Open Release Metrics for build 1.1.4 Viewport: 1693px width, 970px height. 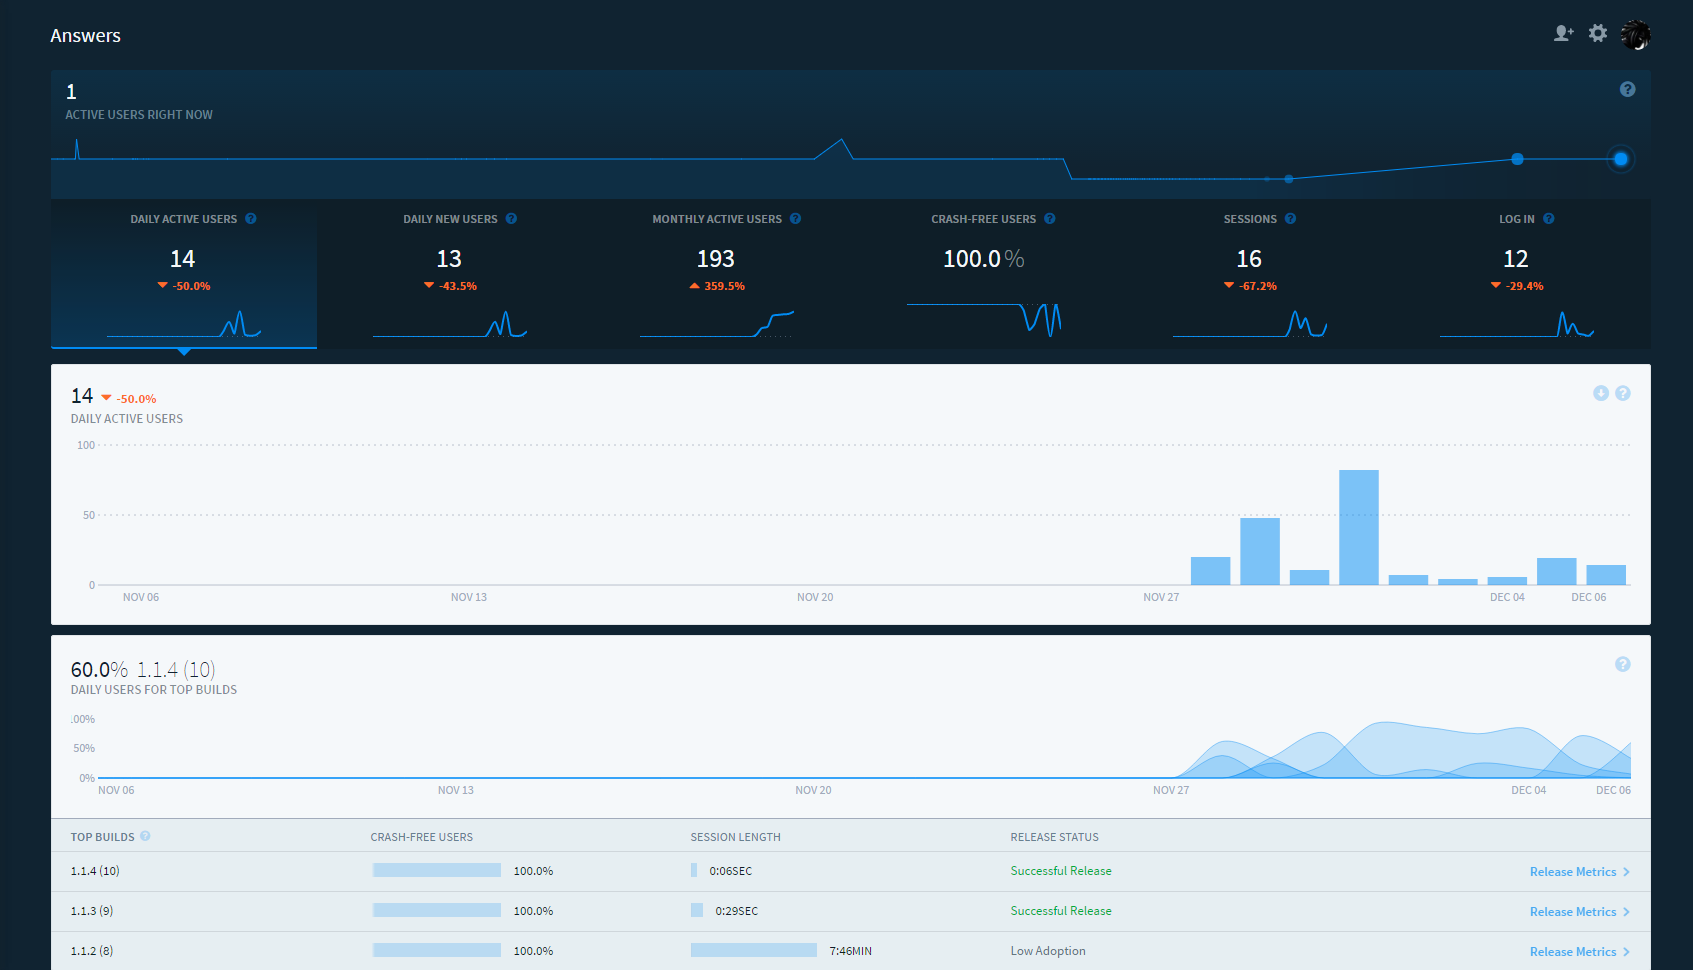click(x=1578, y=872)
